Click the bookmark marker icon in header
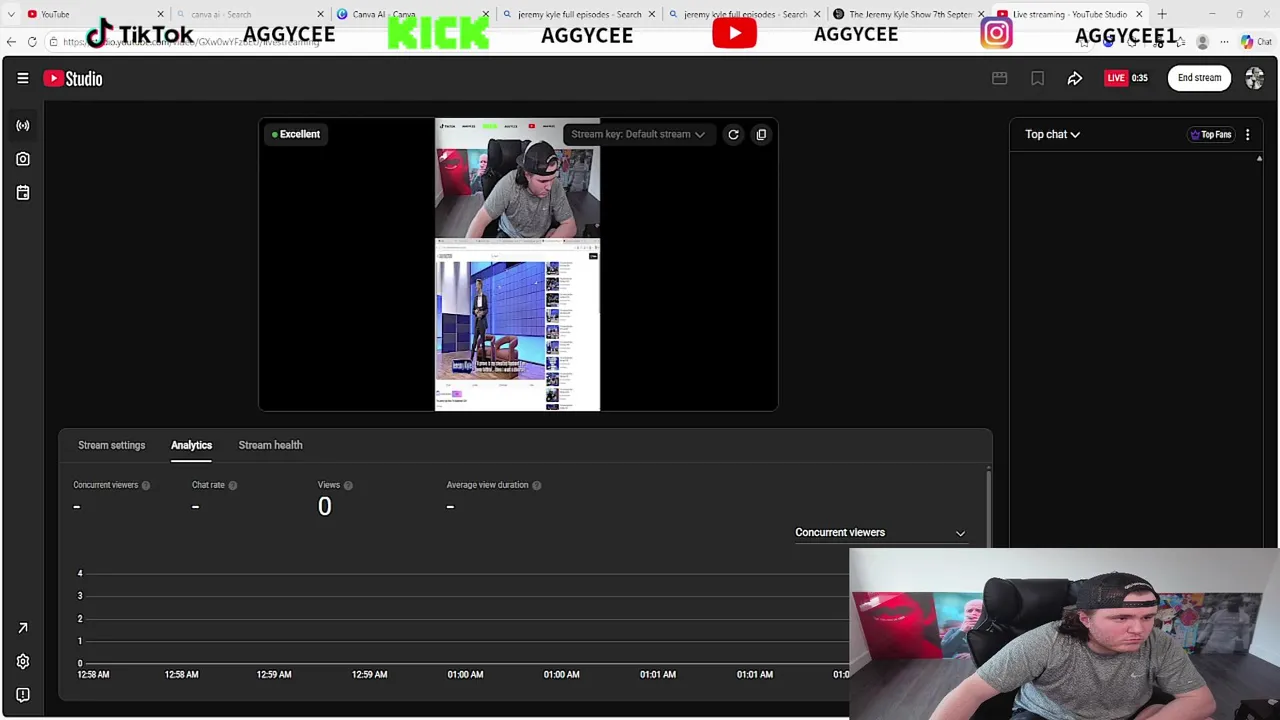Viewport: 1280px width, 720px height. click(1037, 78)
